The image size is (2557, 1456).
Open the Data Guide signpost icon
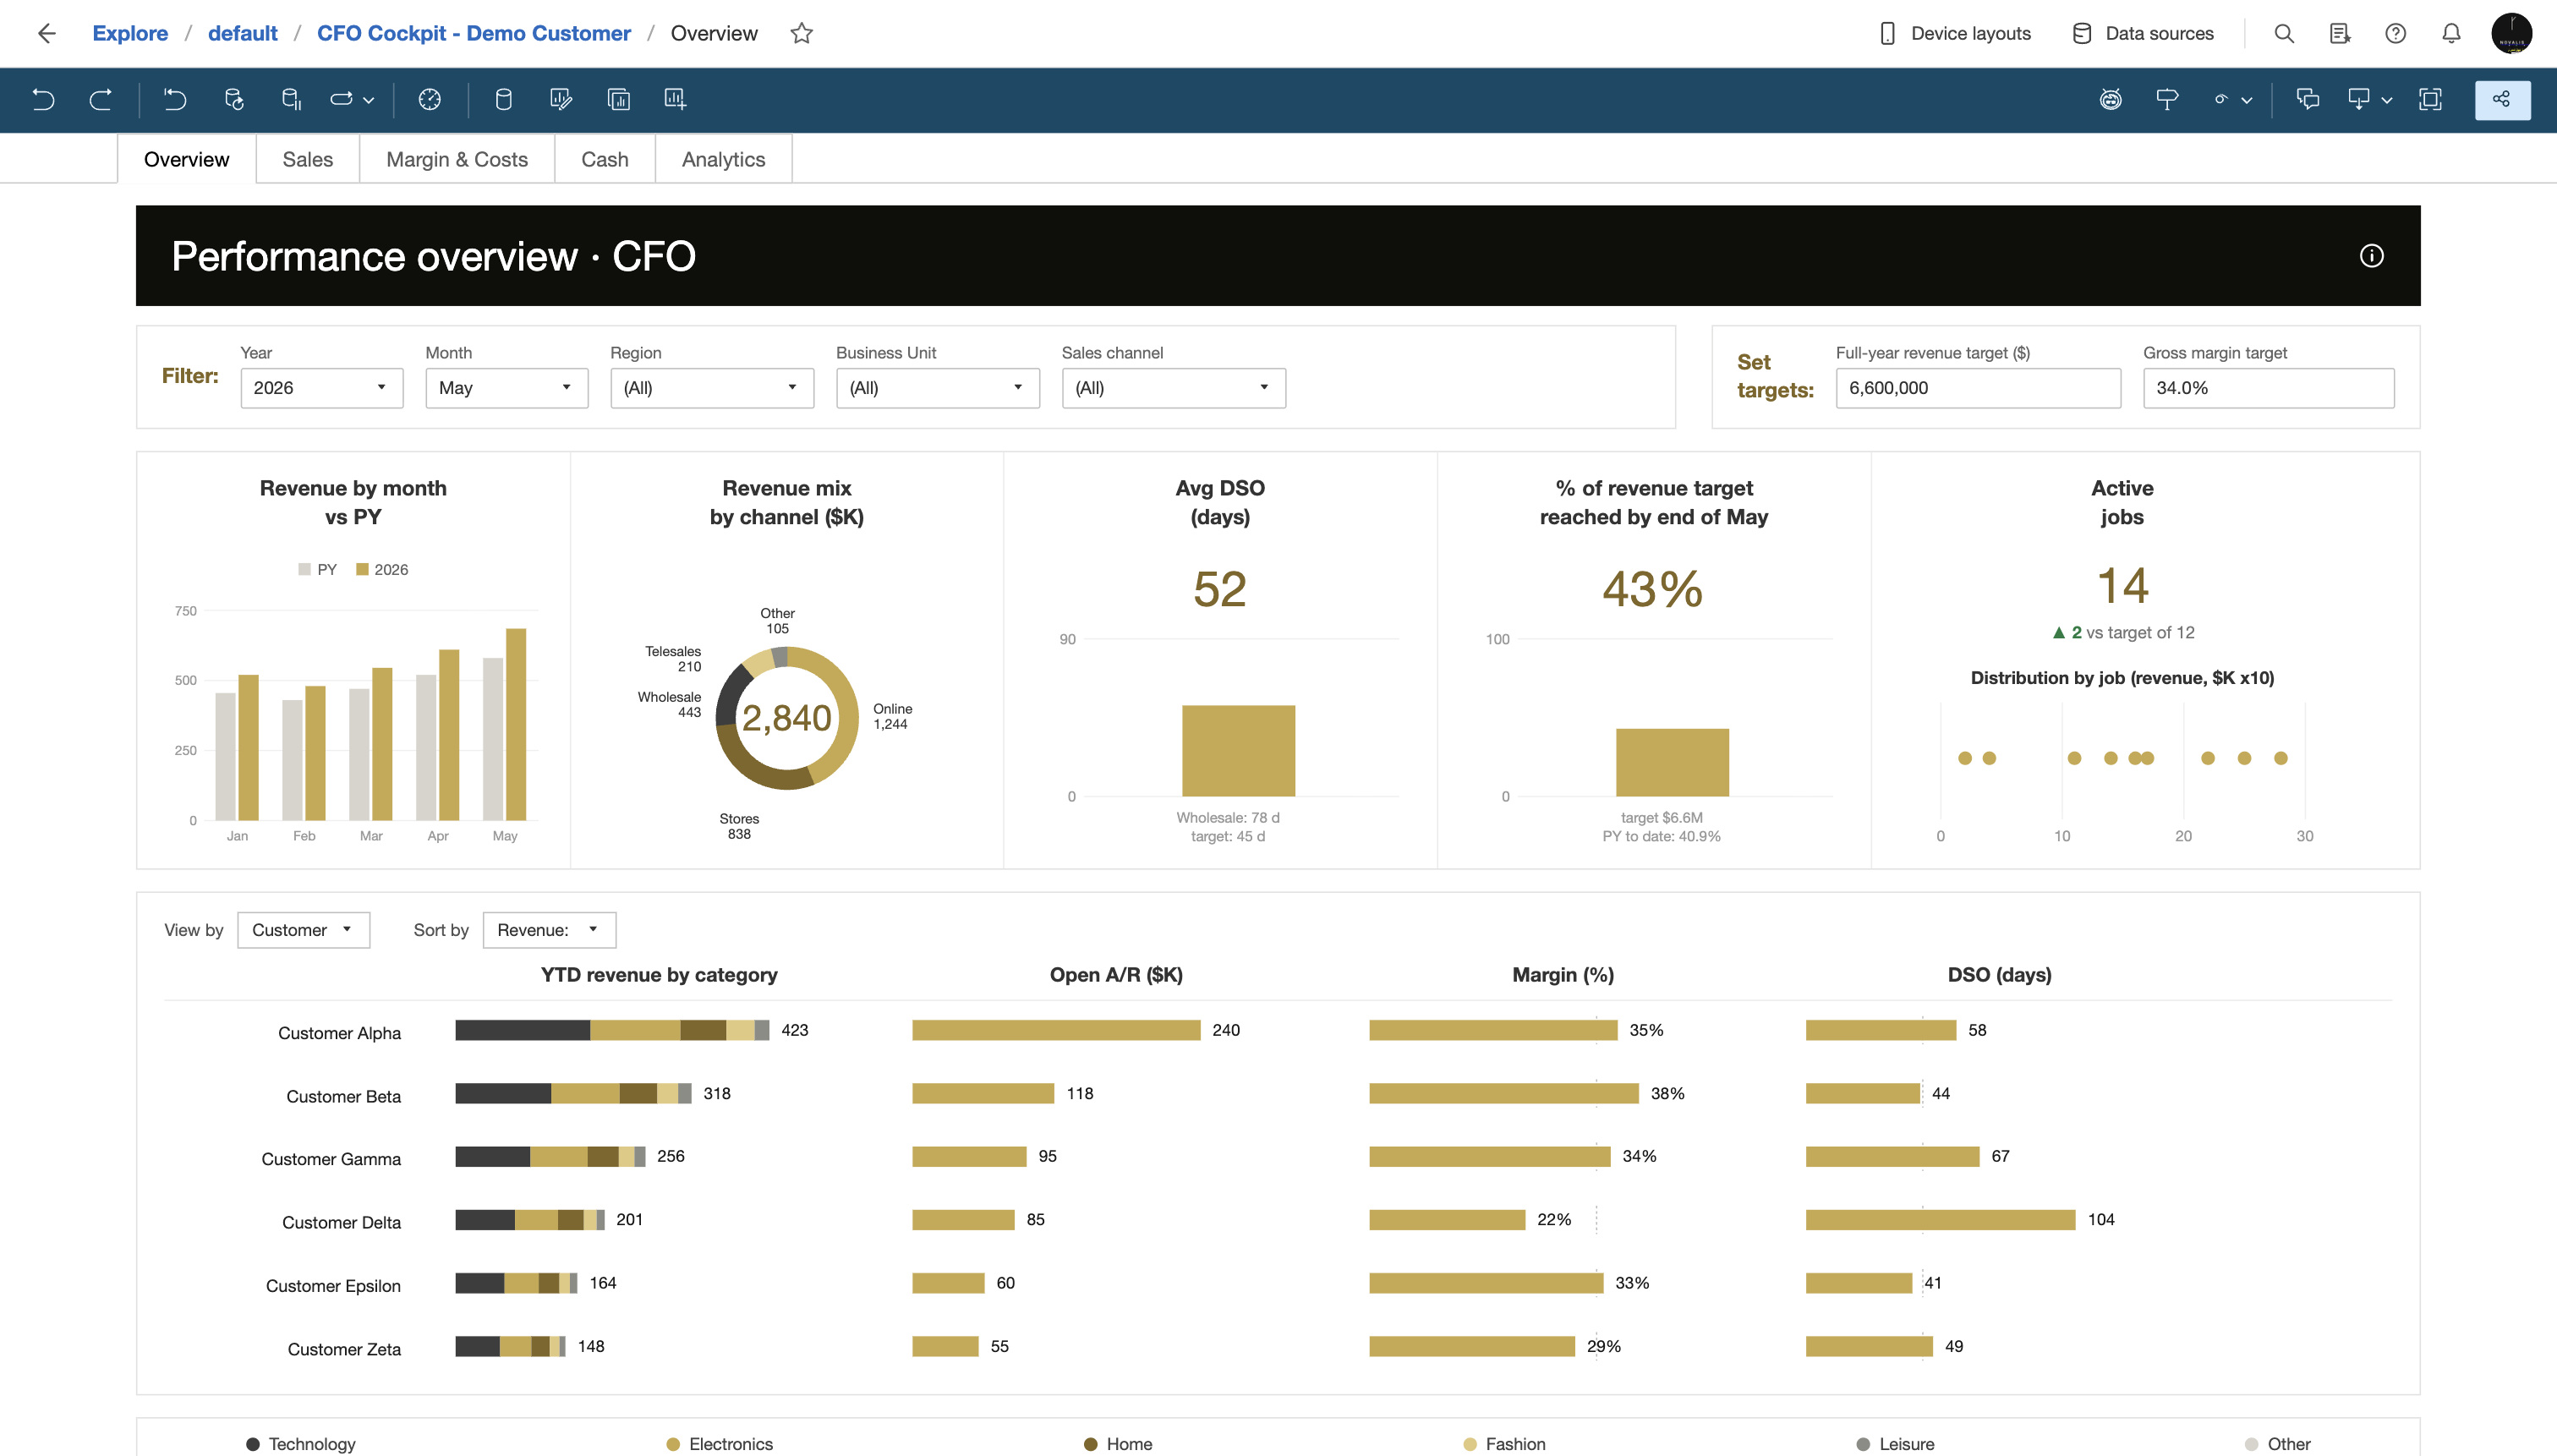(x=2167, y=99)
